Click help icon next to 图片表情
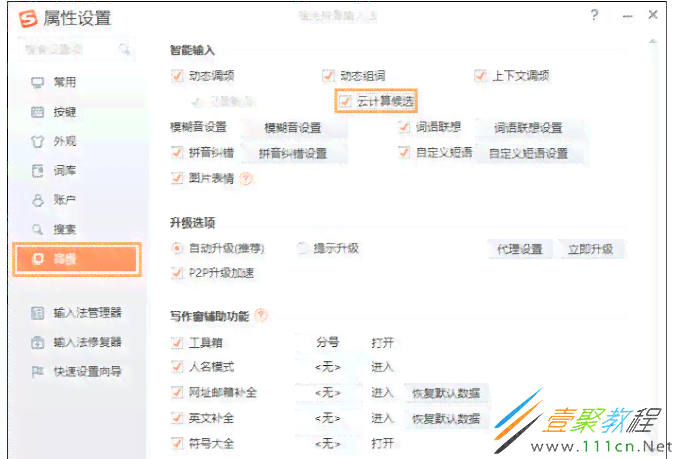 [x=246, y=178]
